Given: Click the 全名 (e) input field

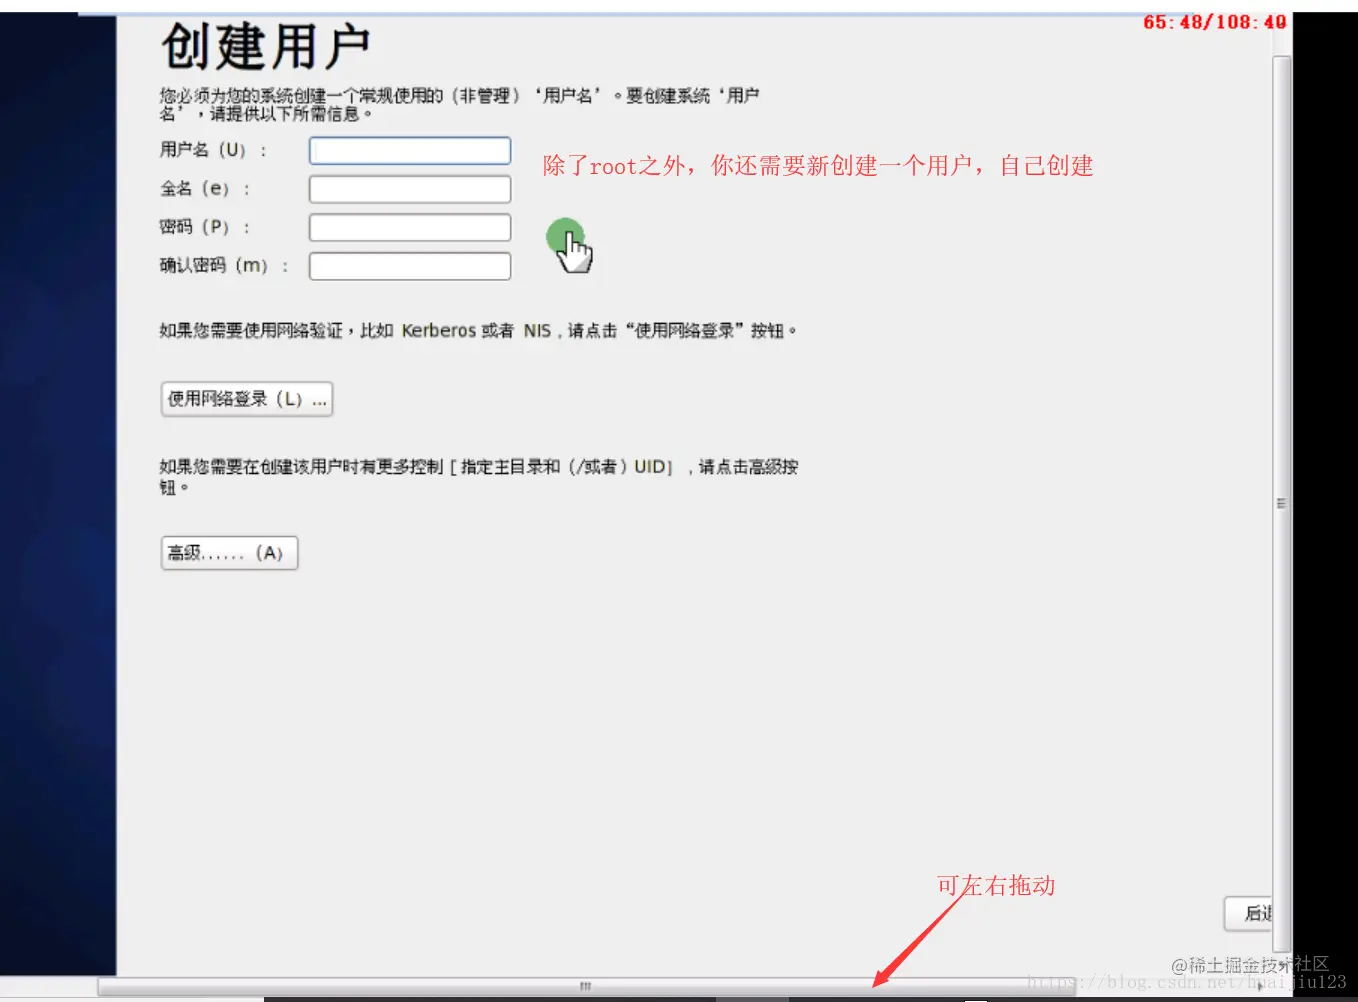Looking at the screenshot, I should tap(409, 188).
